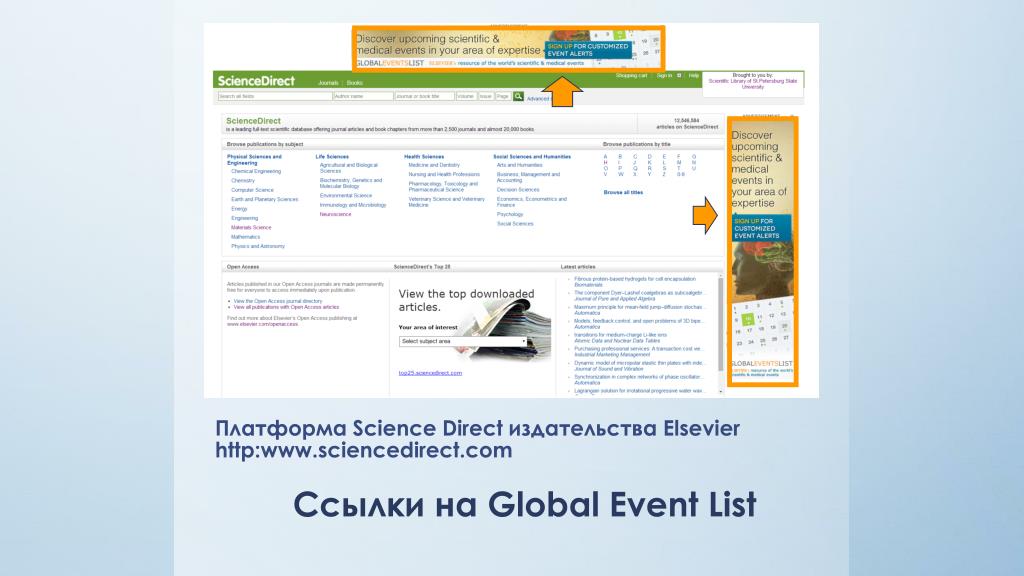Open the Help link in header
This screenshot has height=576, width=1024.
(694, 76)
